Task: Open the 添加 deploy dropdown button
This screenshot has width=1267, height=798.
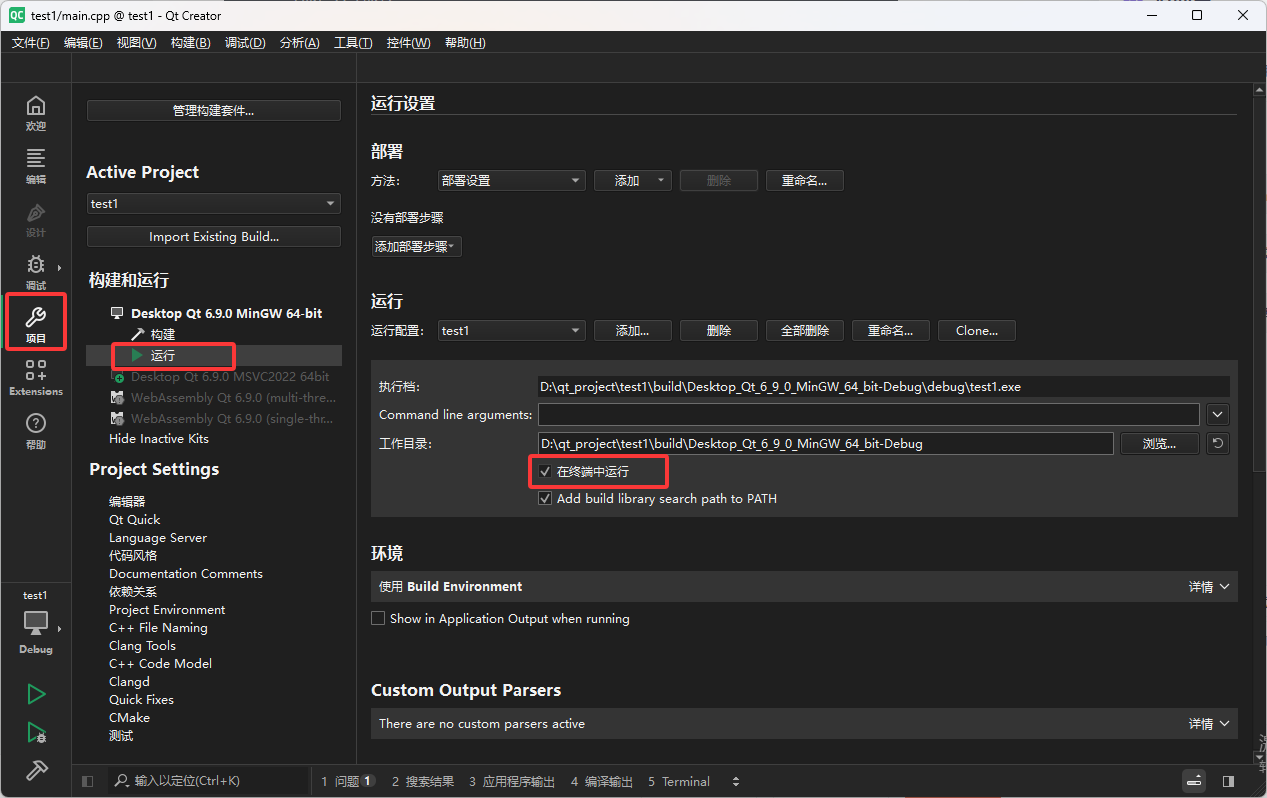Action: (631, 181)
